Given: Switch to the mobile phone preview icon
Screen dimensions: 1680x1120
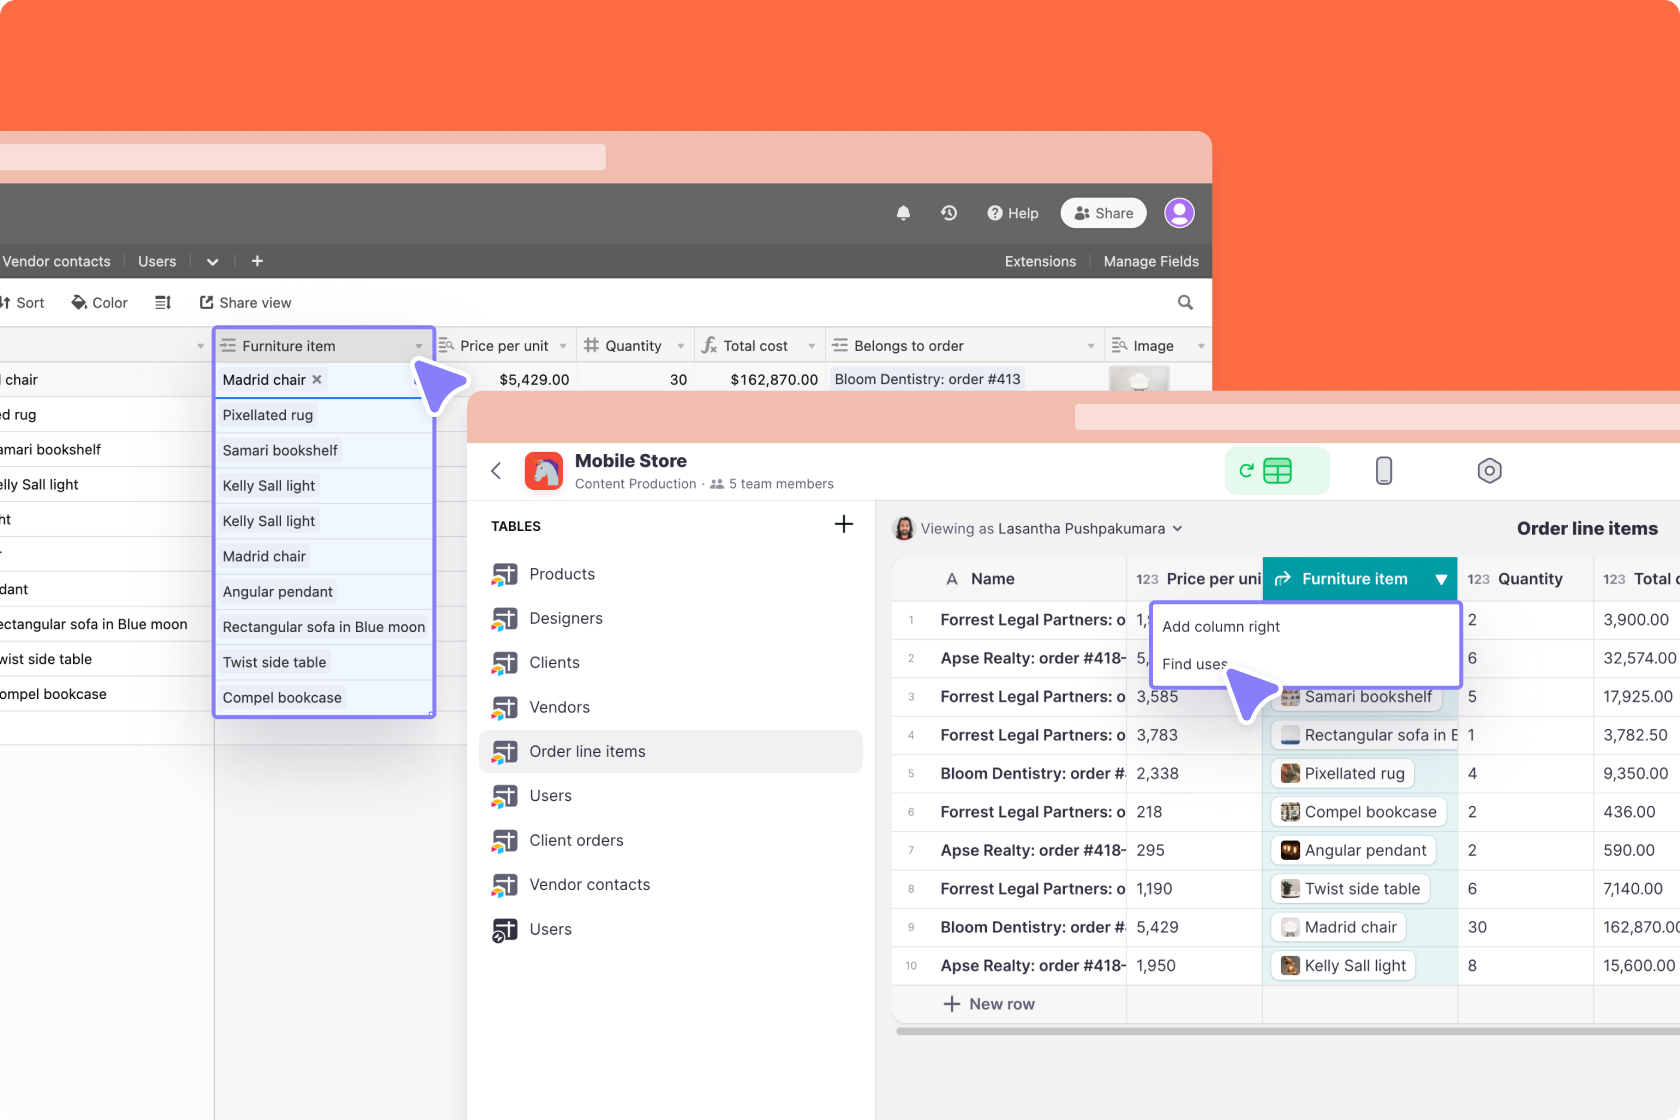Looking at the screenshot, I should 1383,471.
